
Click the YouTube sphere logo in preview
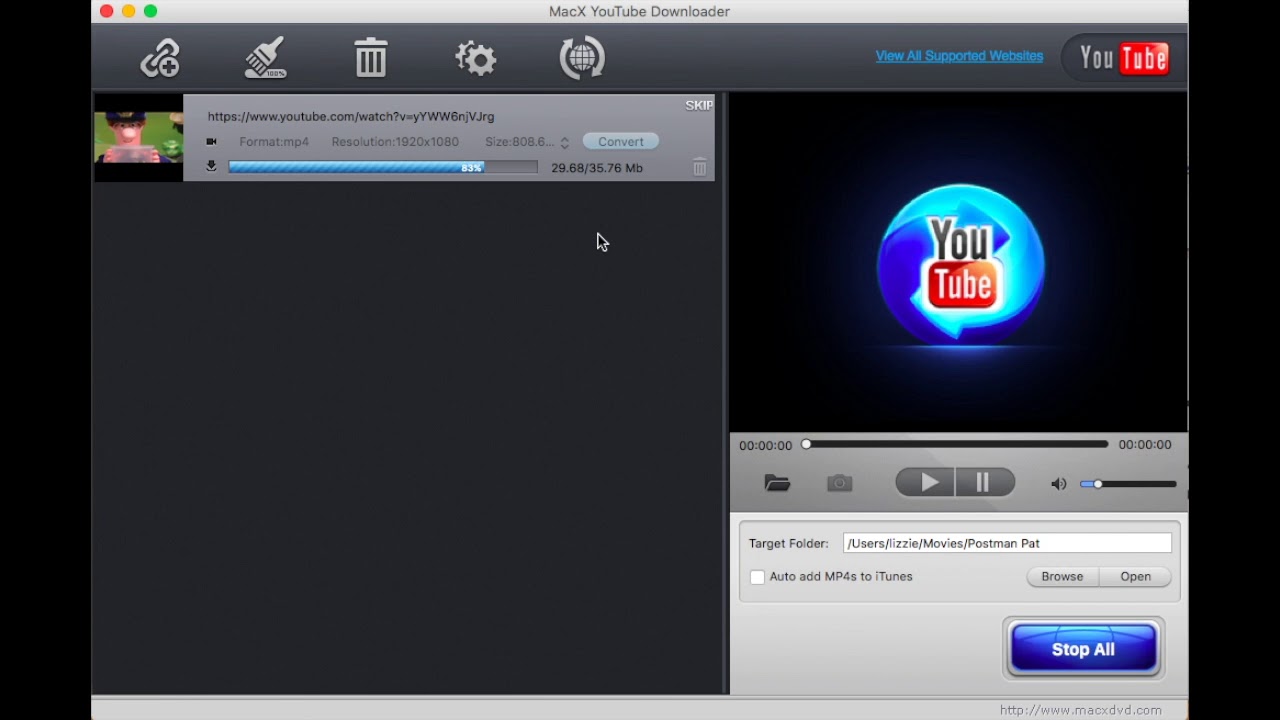coord(961,264)
